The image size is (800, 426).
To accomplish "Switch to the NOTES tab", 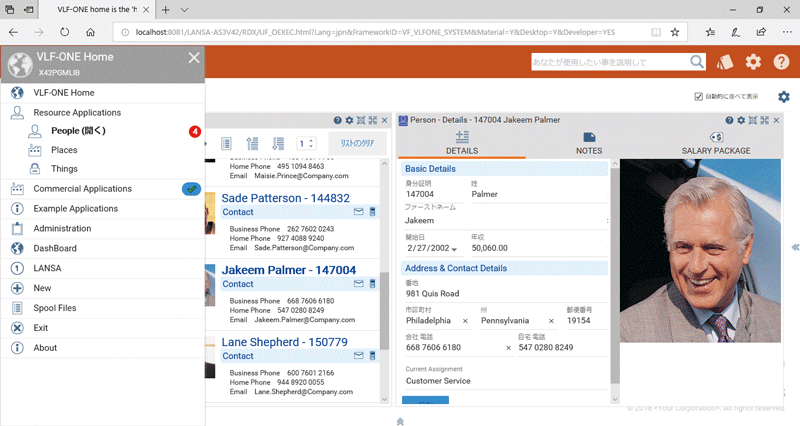I will coord(589,142).
